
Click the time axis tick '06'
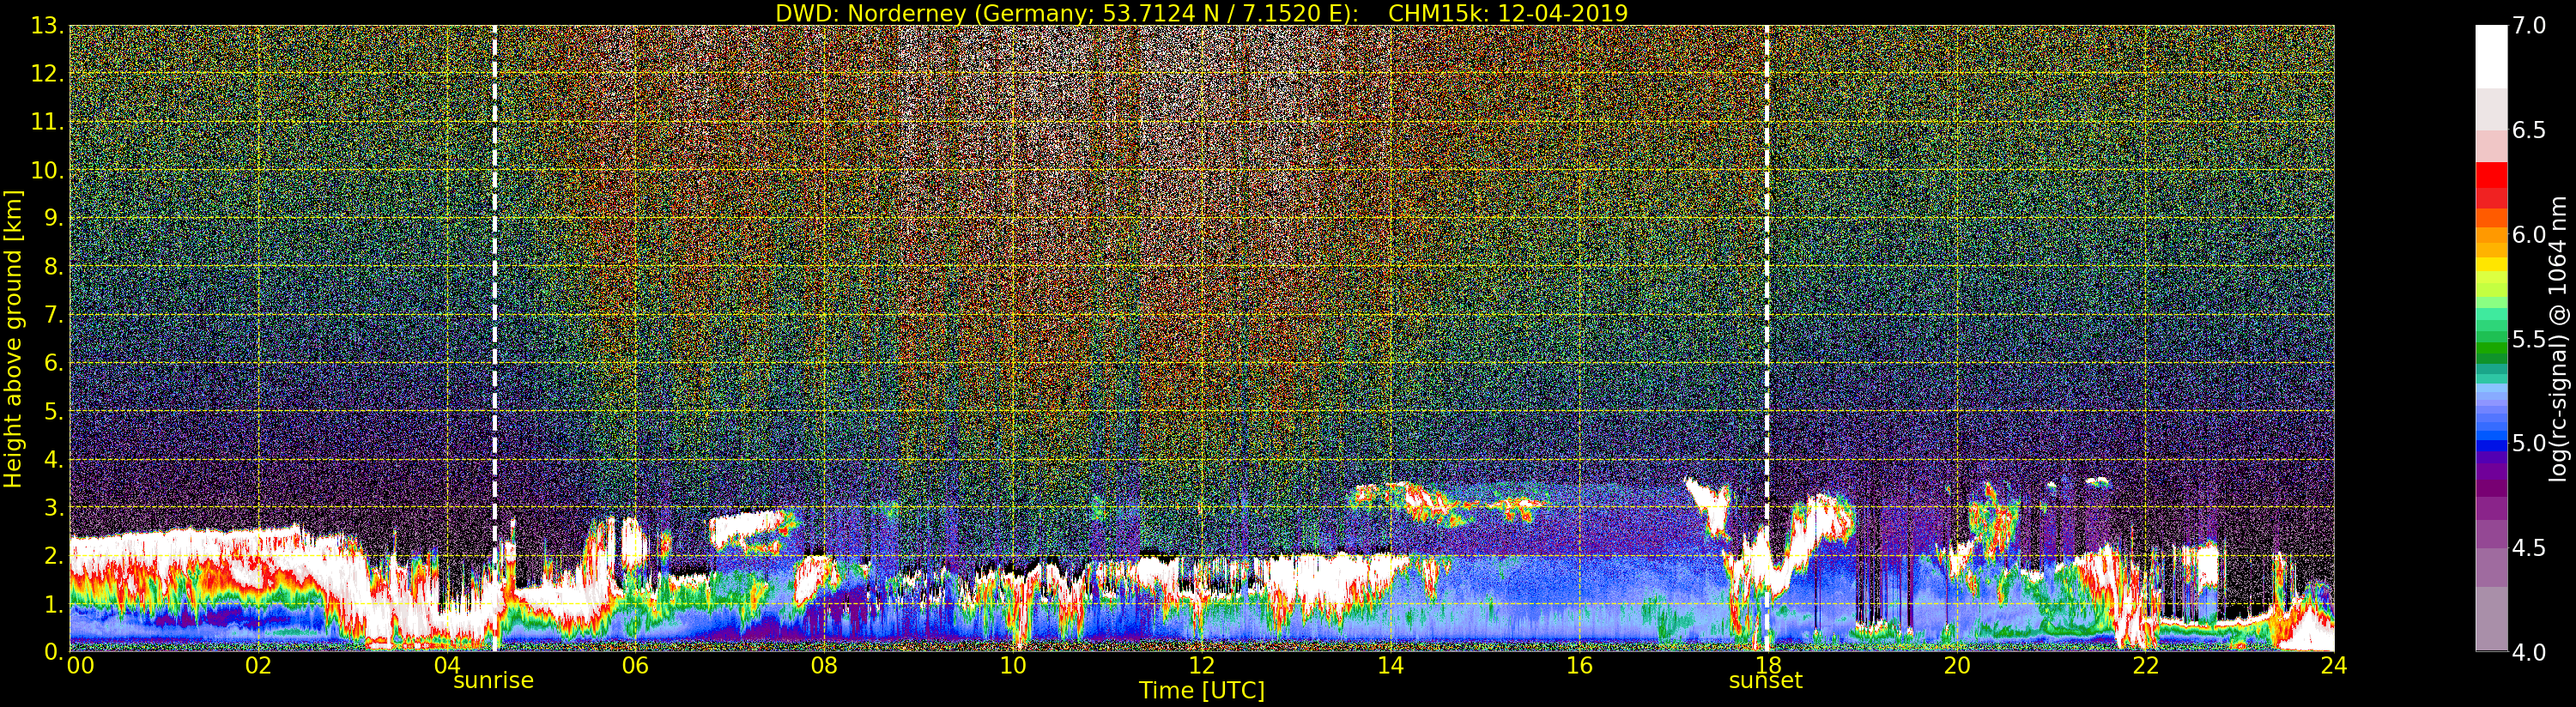coord(635,666)
